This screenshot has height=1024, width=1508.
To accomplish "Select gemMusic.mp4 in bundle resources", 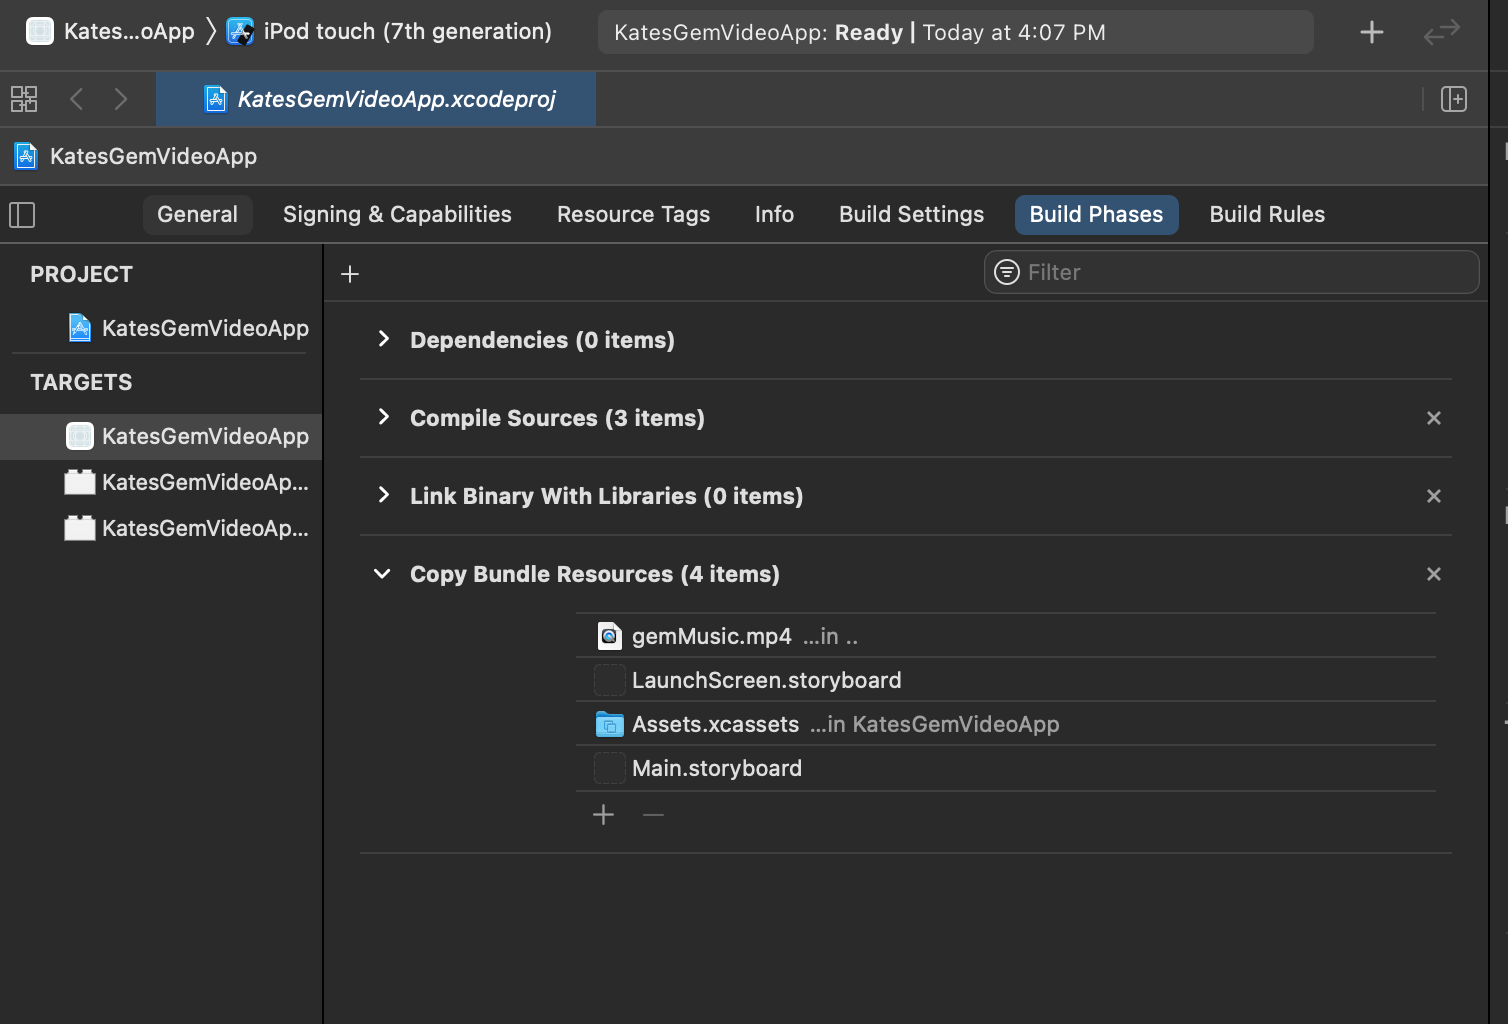I will [x=711, y=636].
